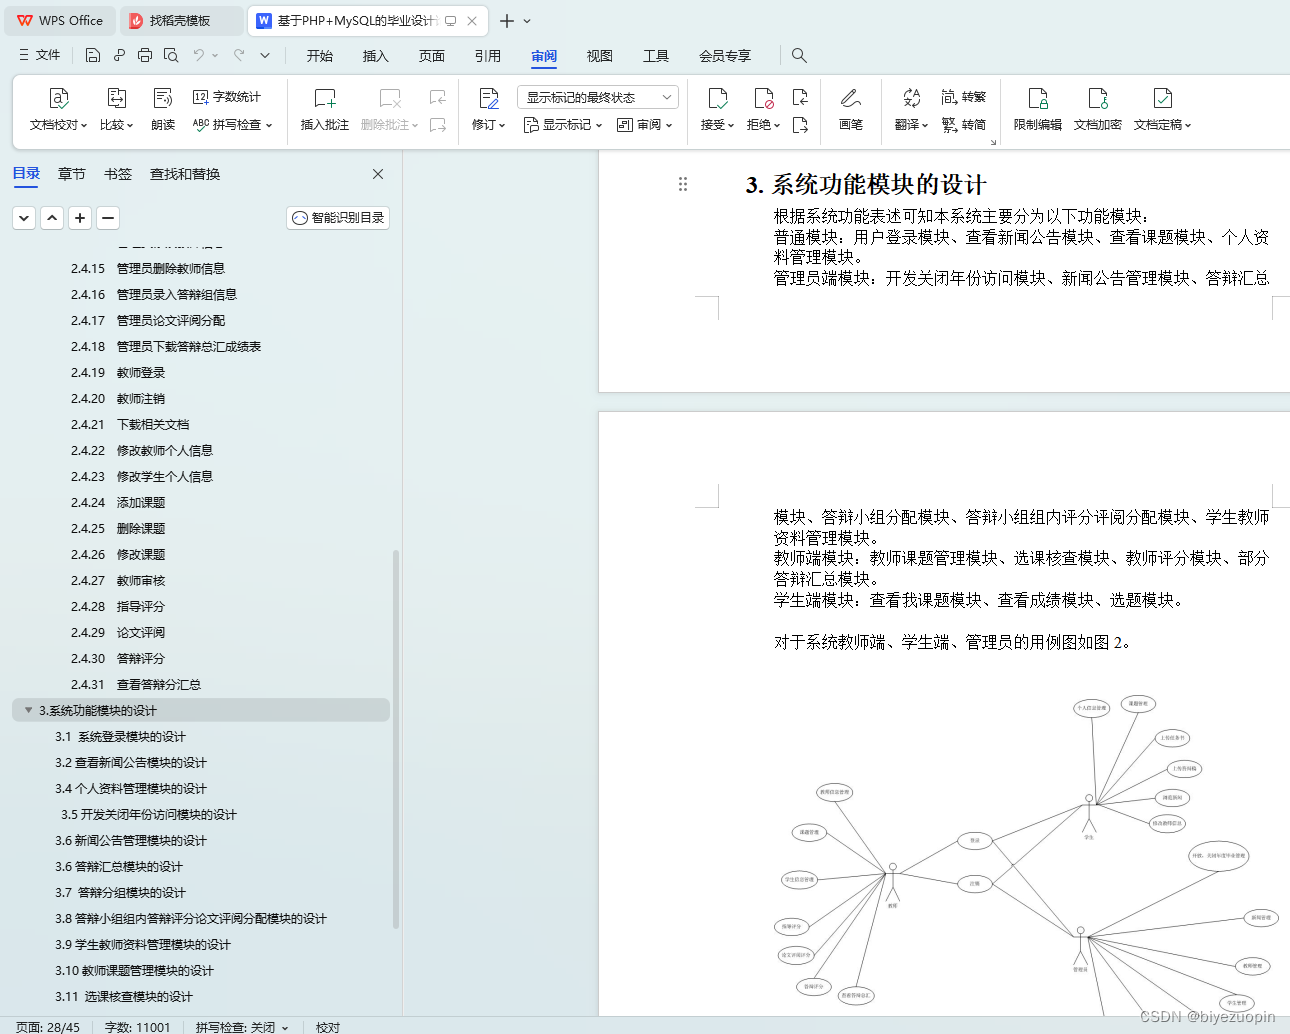Viewport: 1290px width, 1034px height.
Task: Switch to the 视图 ribbon tab
Action: point(600,56)
